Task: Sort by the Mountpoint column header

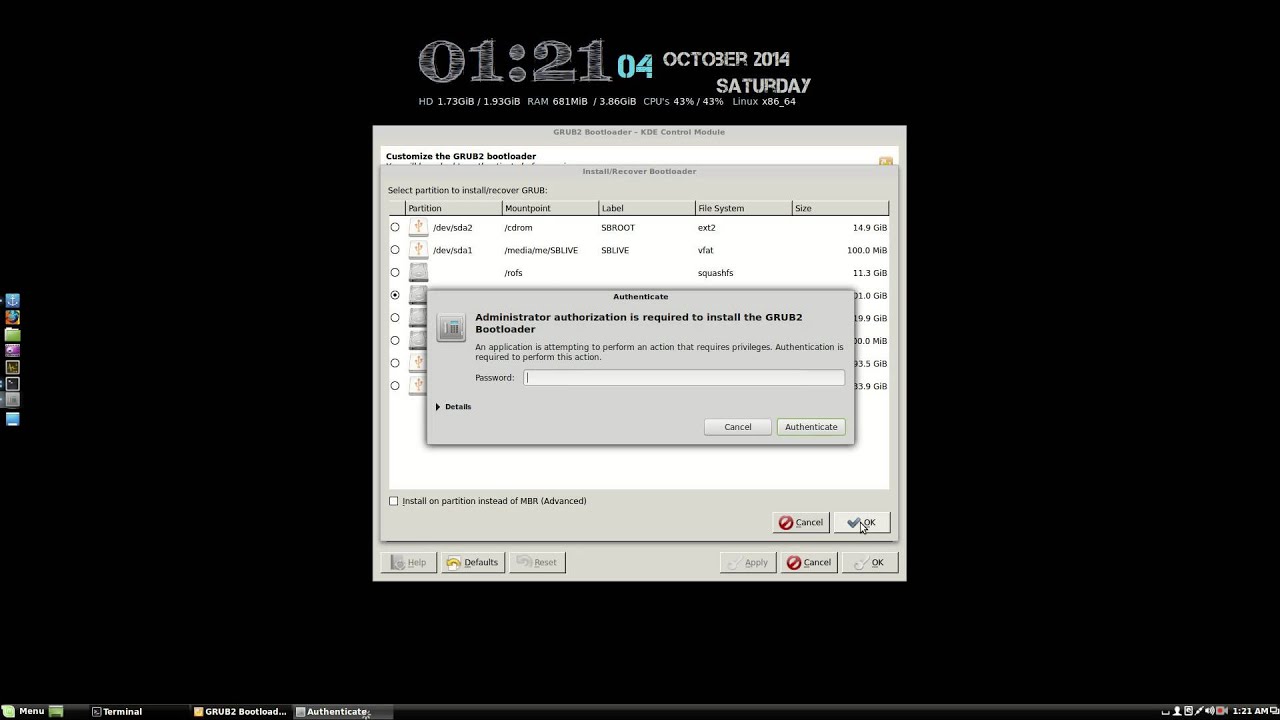Action: (x=550, y=208)
